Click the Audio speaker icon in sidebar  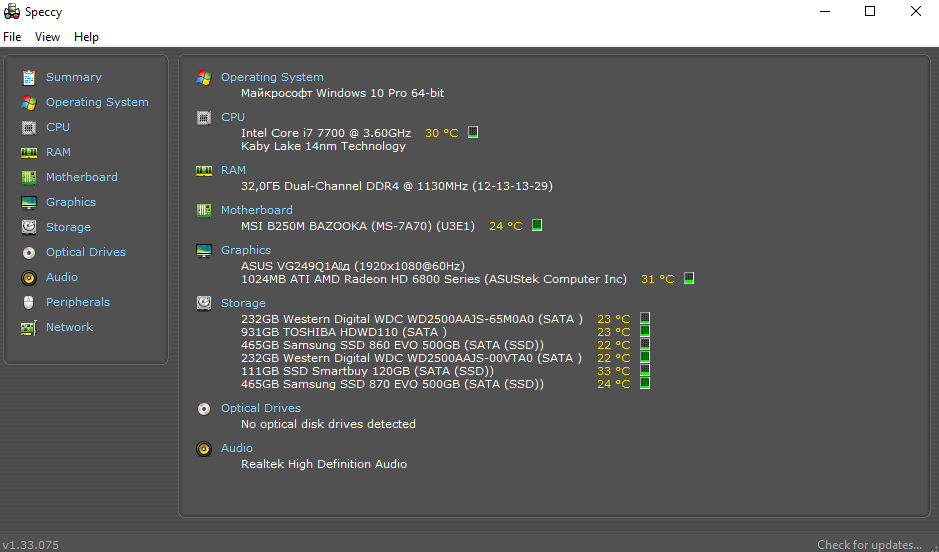[29, 278]
